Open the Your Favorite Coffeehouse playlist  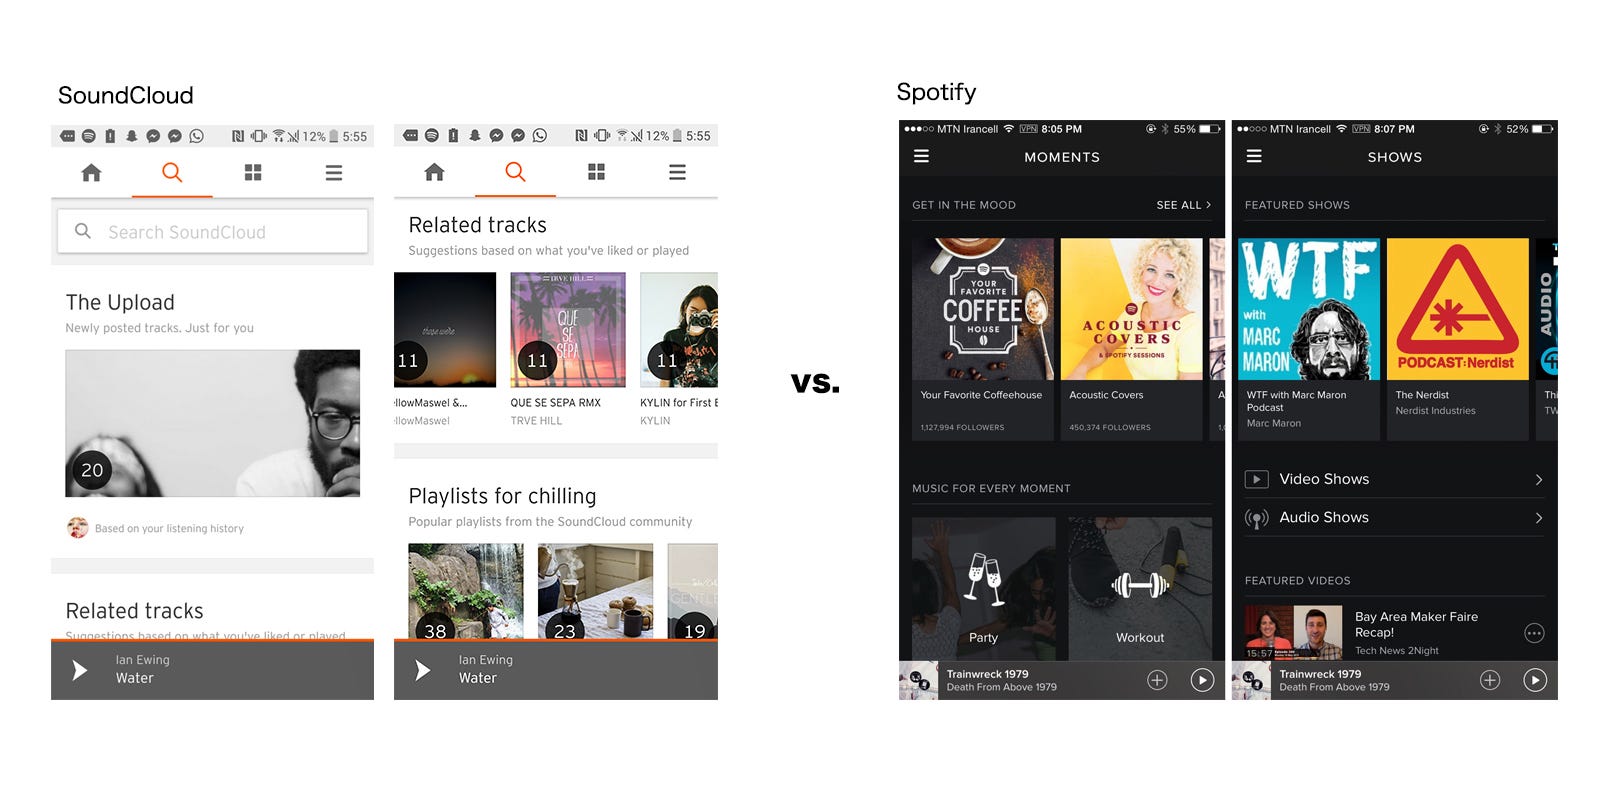click(983, 339)
